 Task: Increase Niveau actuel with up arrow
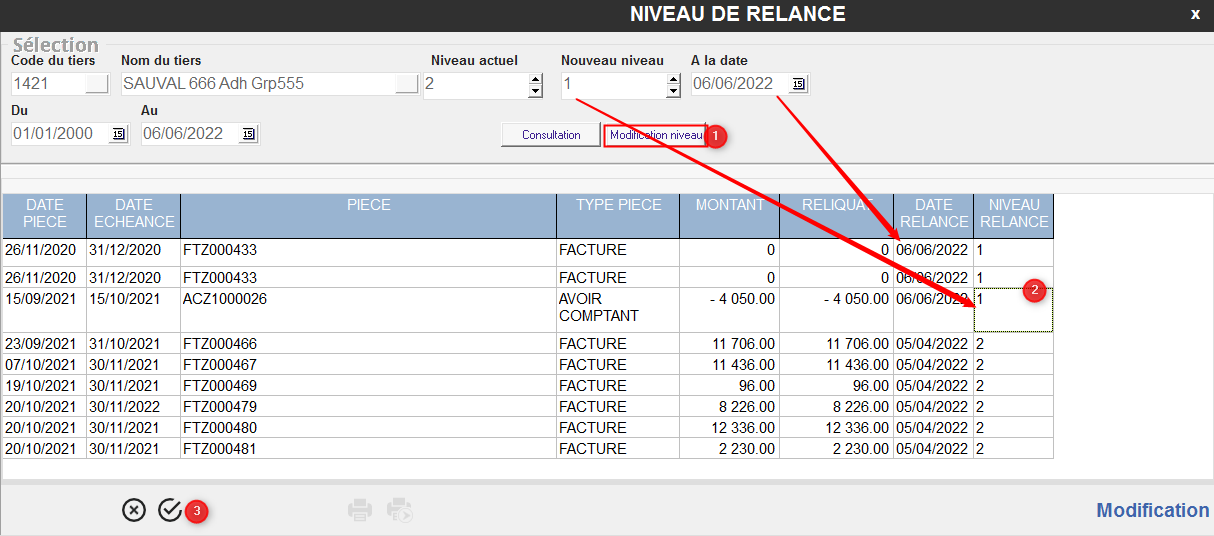[x=535, y=79]
